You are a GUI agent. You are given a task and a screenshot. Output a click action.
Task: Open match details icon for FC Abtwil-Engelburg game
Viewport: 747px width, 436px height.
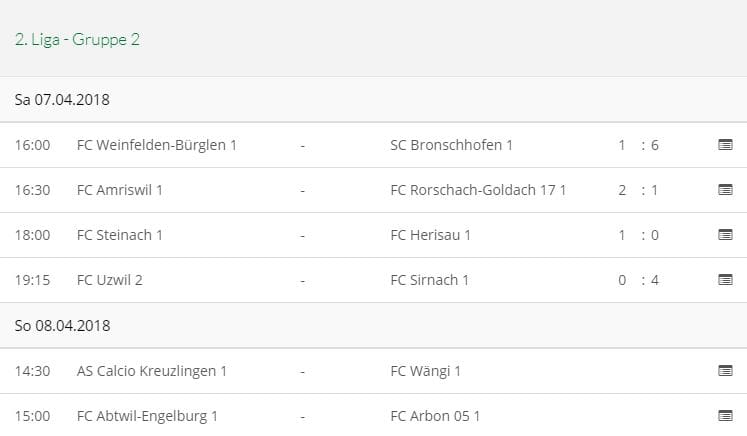[725, 416]
